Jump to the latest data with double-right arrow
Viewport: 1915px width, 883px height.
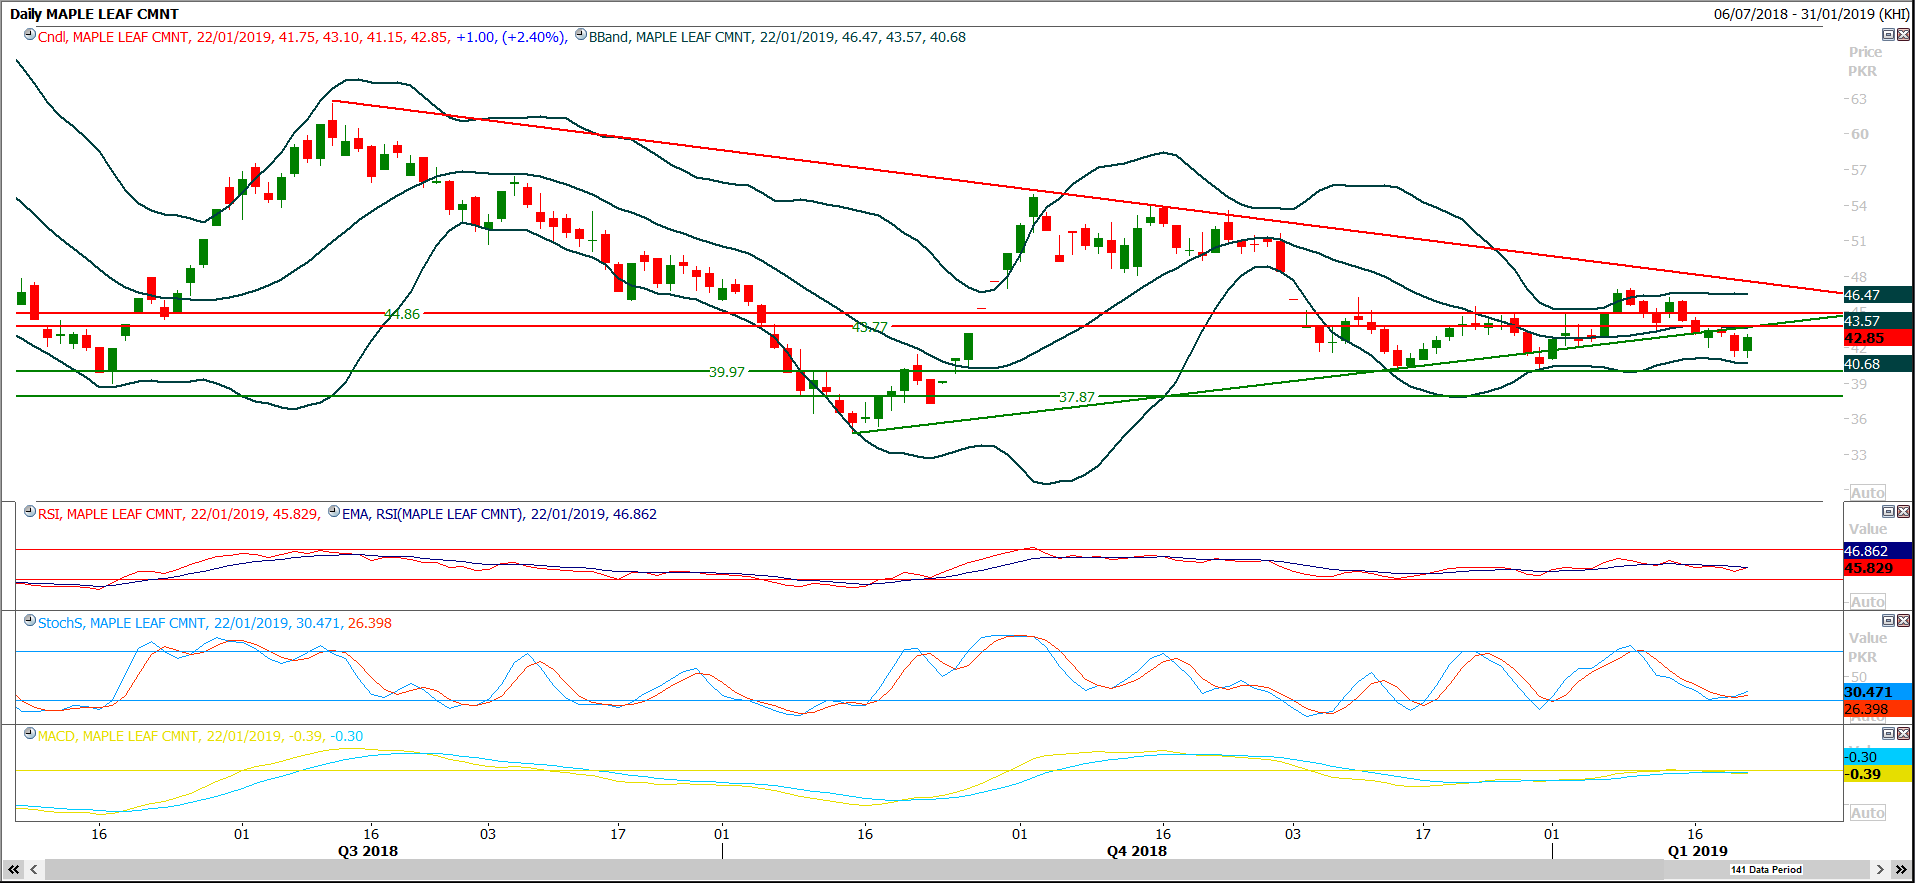tap(1901, 870)
